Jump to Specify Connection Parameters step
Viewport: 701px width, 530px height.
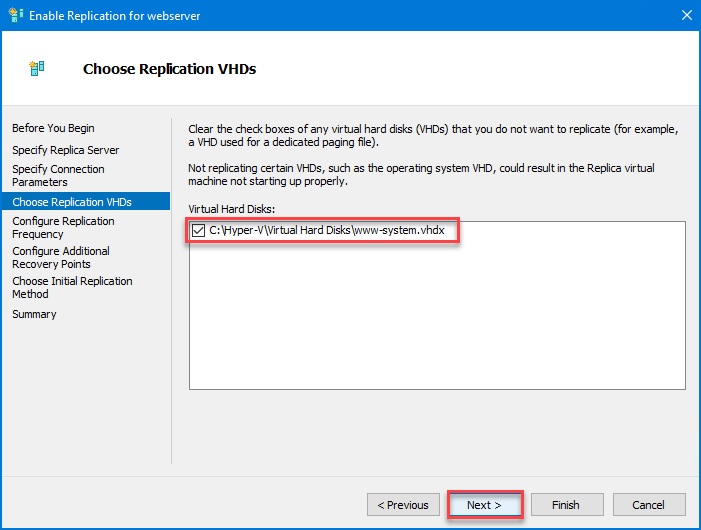(58, 176)
